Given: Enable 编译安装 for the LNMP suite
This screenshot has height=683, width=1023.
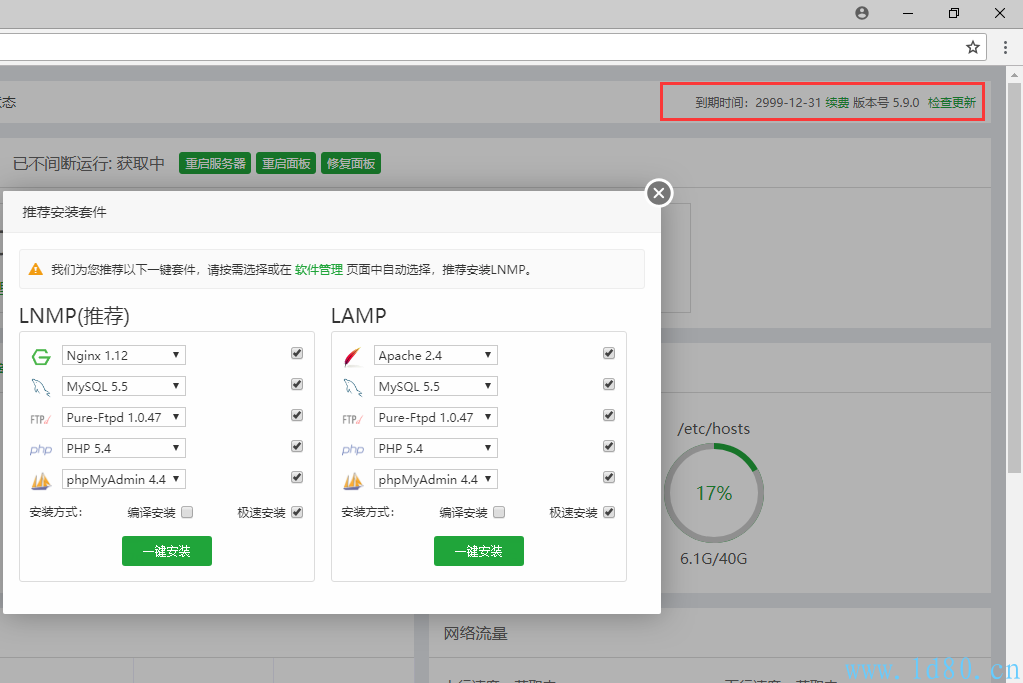Looking at the screenshot, I should pos(187,512).
